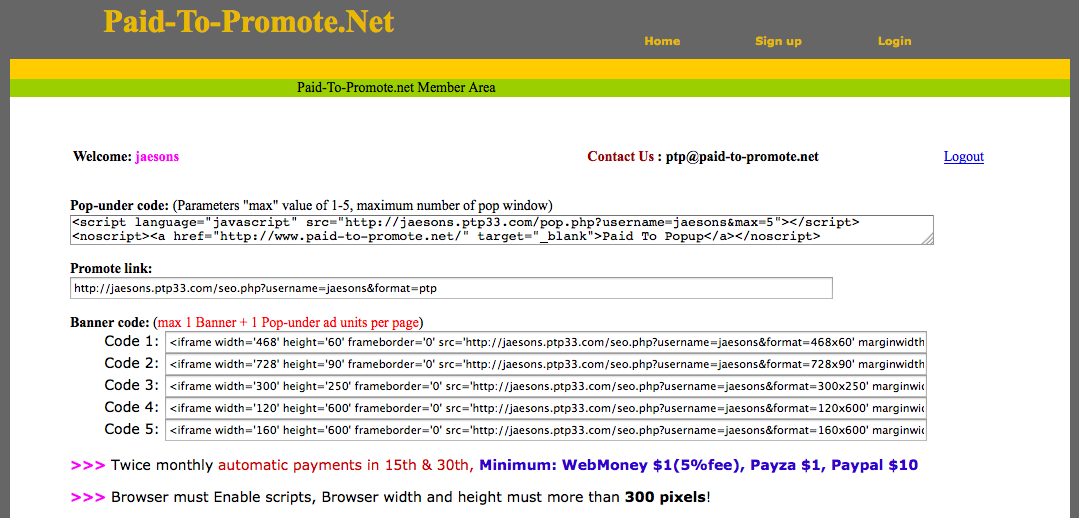Select the Code 2 728x90 banner field
This screenshot has height=518, width=1079.
(x=546, y=364)
